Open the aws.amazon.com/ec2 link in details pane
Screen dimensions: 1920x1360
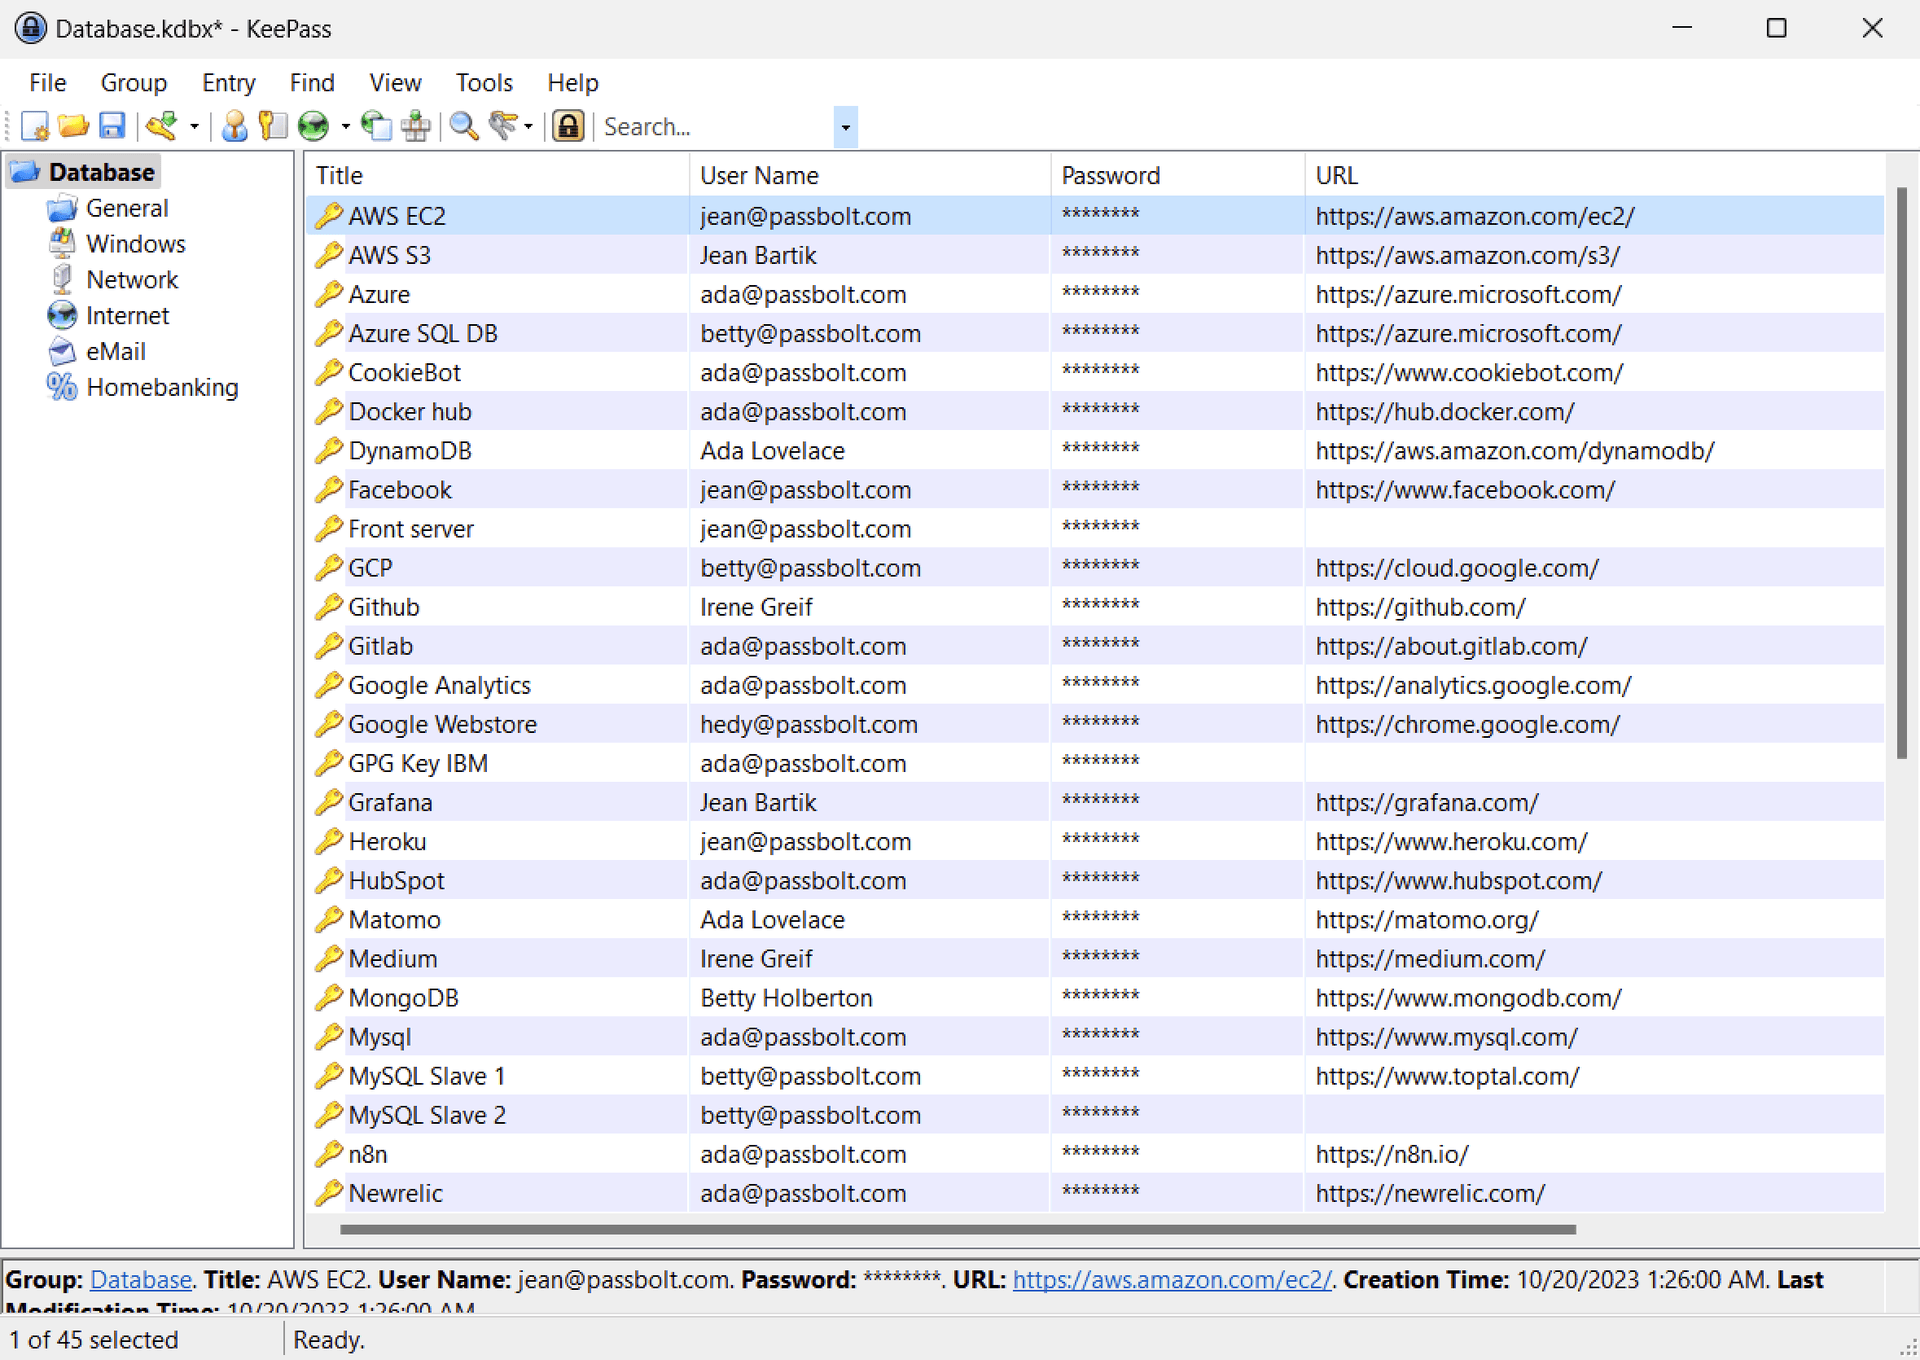click(1172, 1280)
